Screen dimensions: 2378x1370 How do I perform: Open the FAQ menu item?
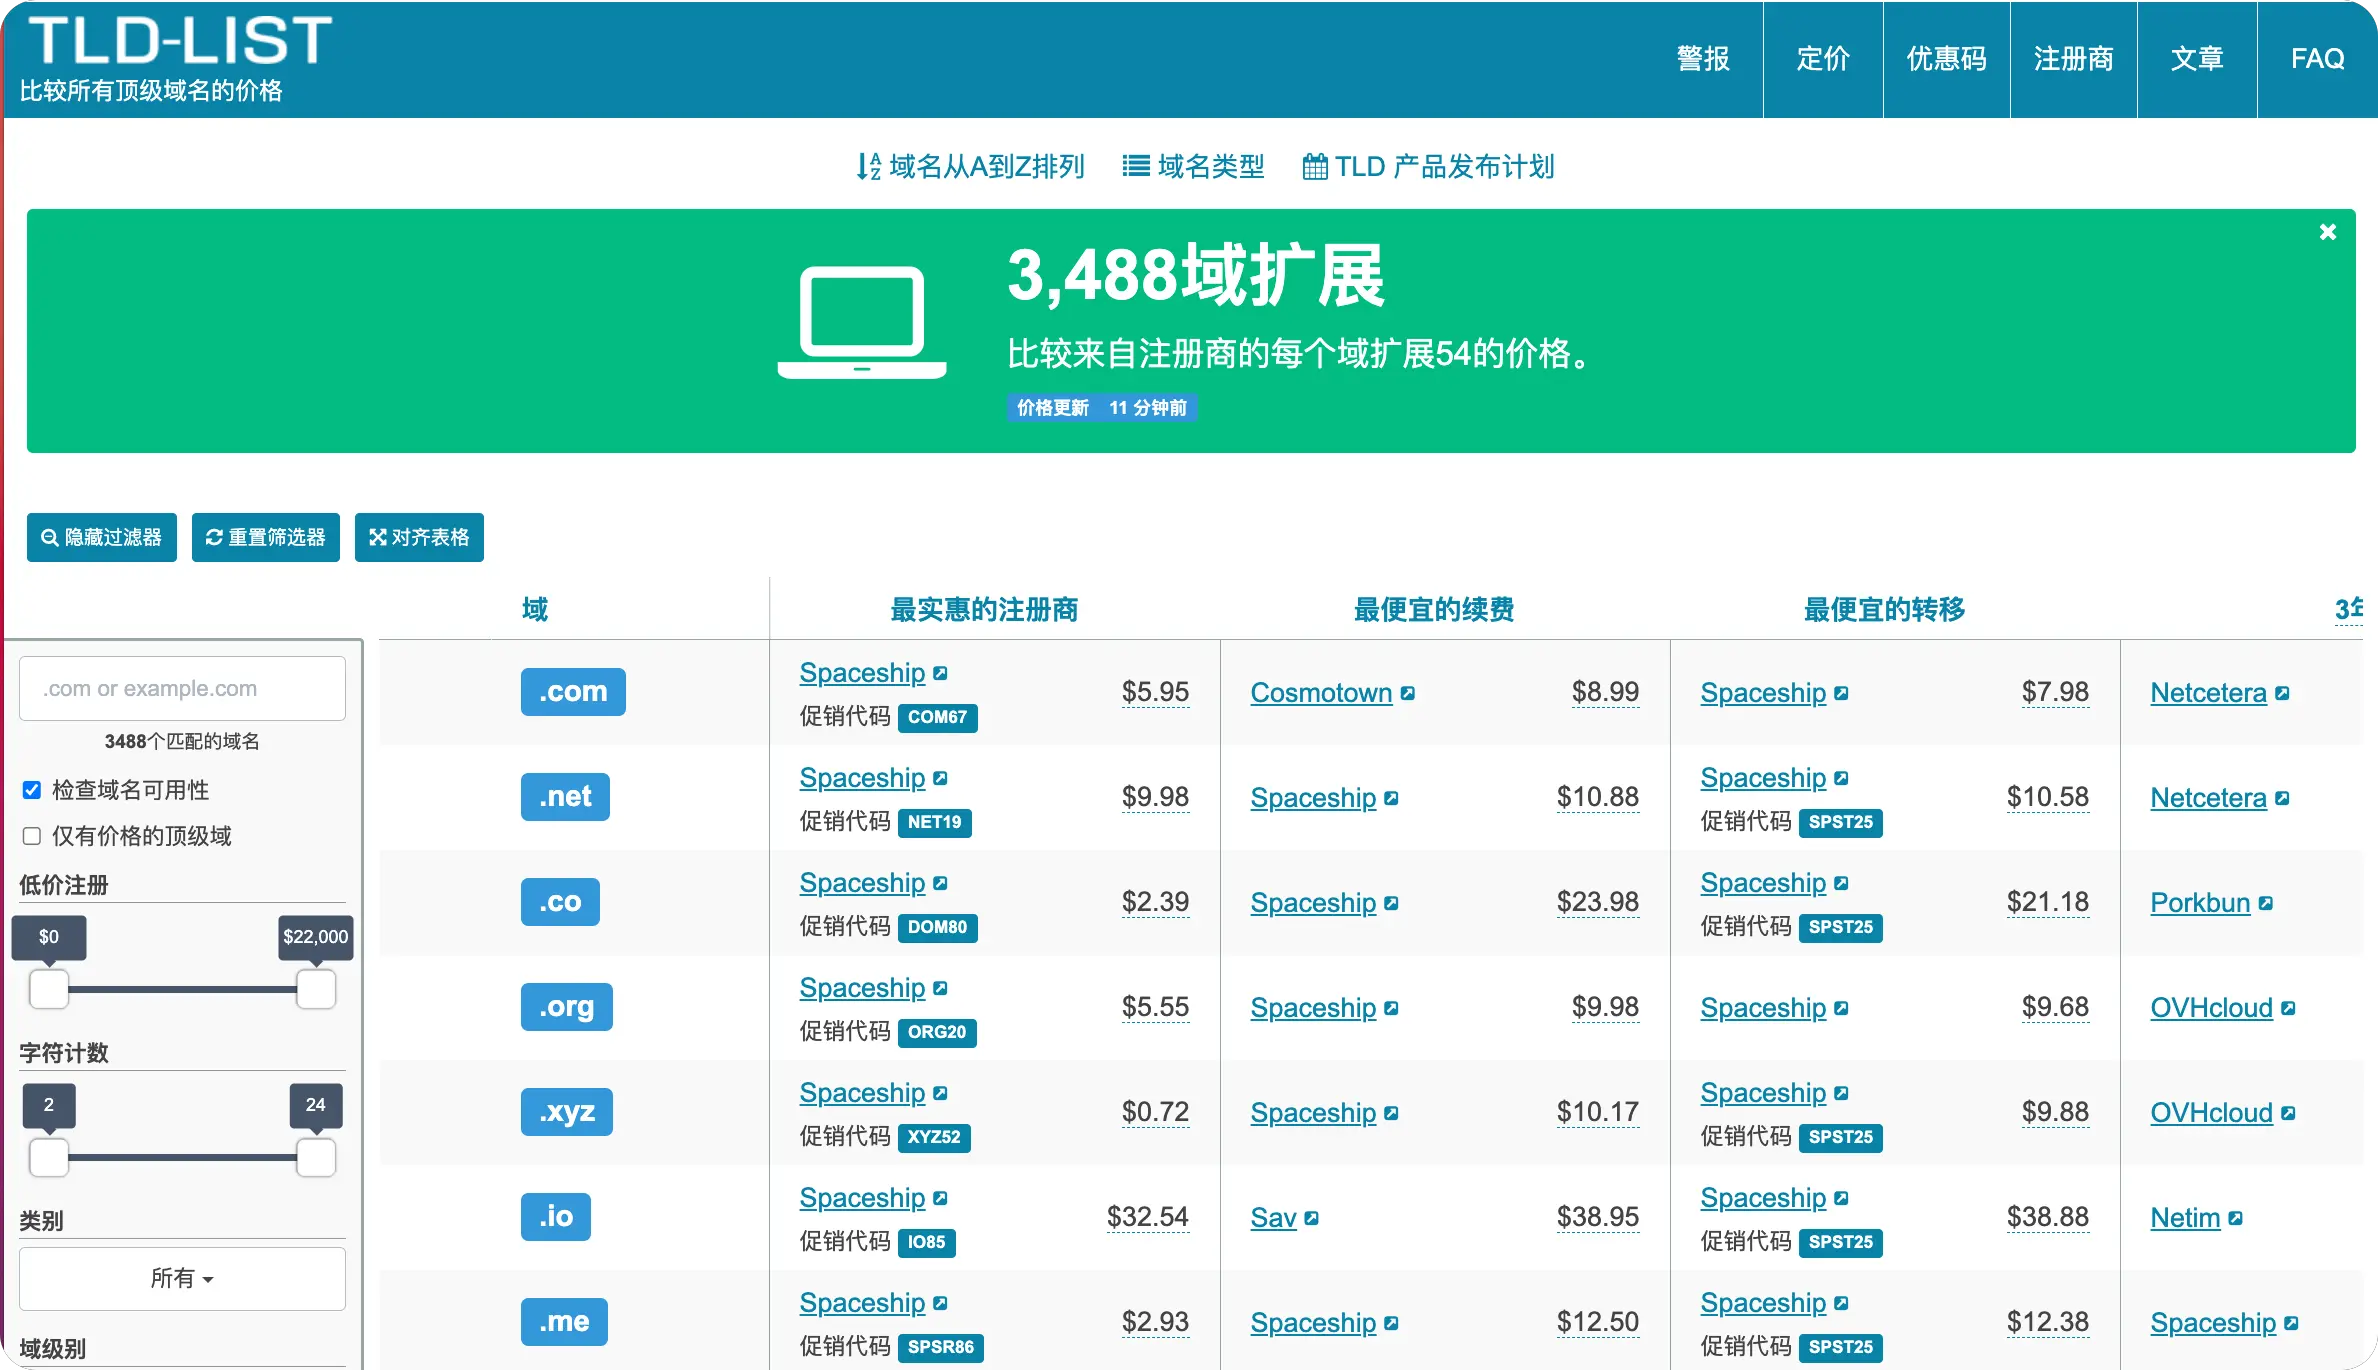pyautogui.click(x=2317, y=59)
